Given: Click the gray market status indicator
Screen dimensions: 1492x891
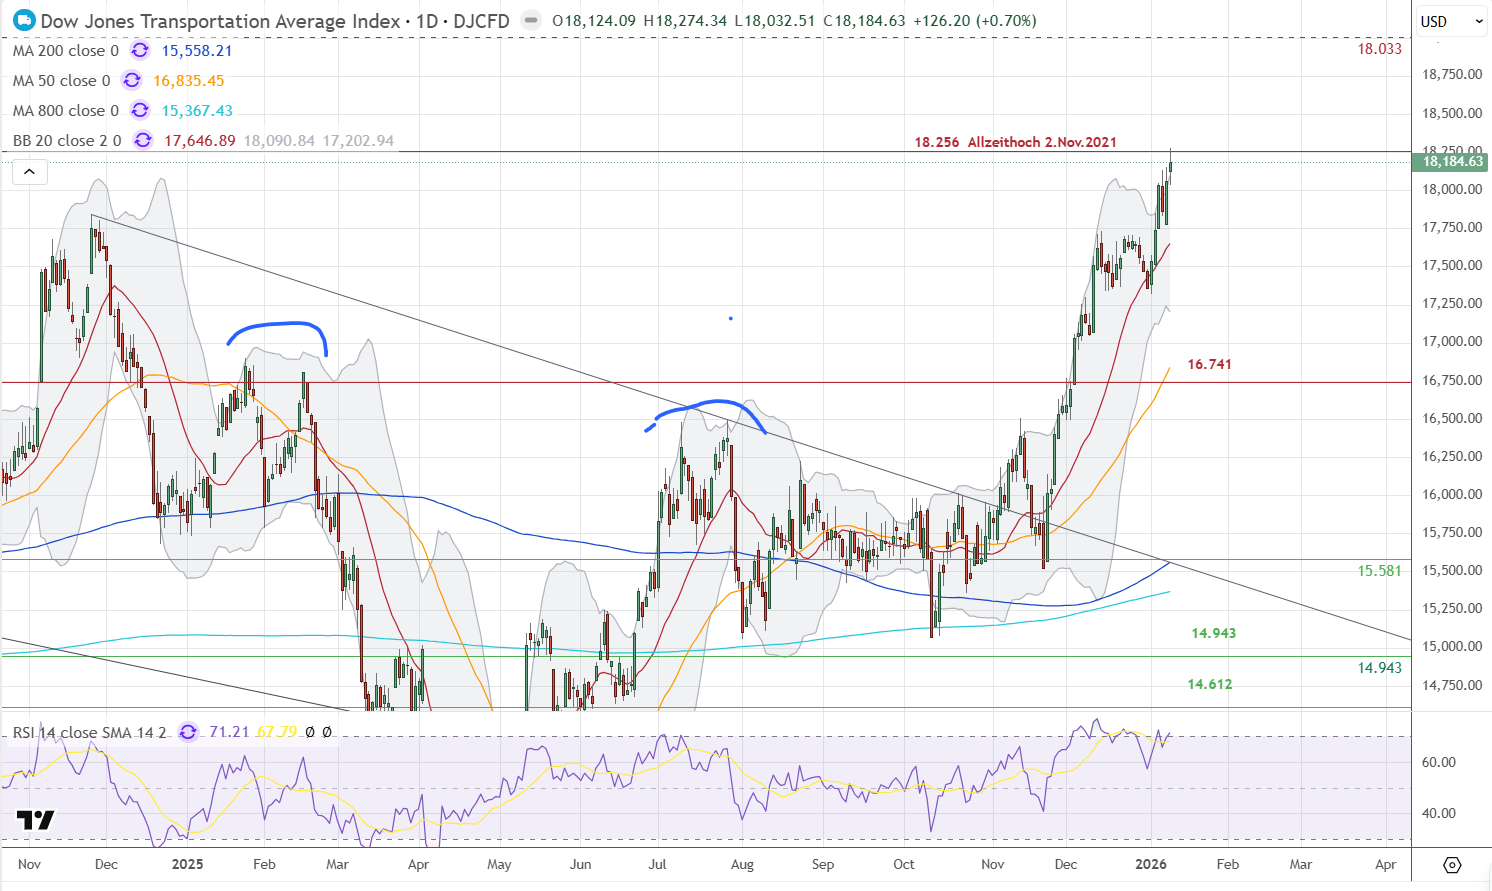Looking at the screenshot, I should 531,20.
